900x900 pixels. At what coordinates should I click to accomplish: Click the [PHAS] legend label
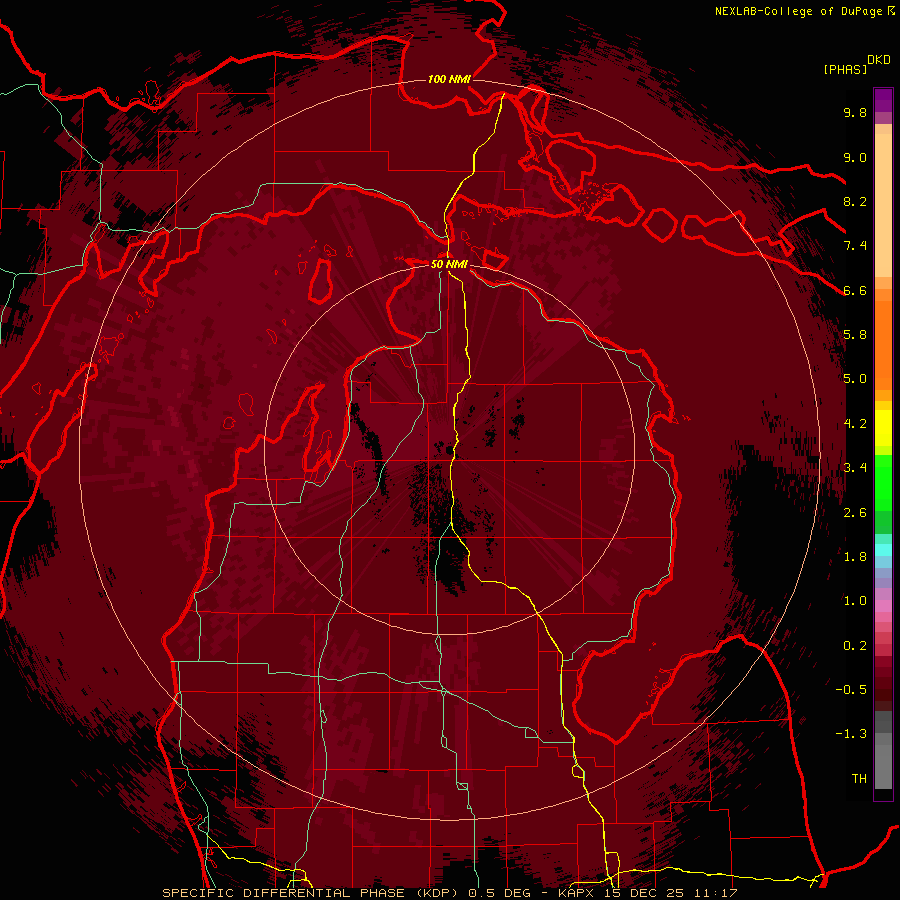845,69
